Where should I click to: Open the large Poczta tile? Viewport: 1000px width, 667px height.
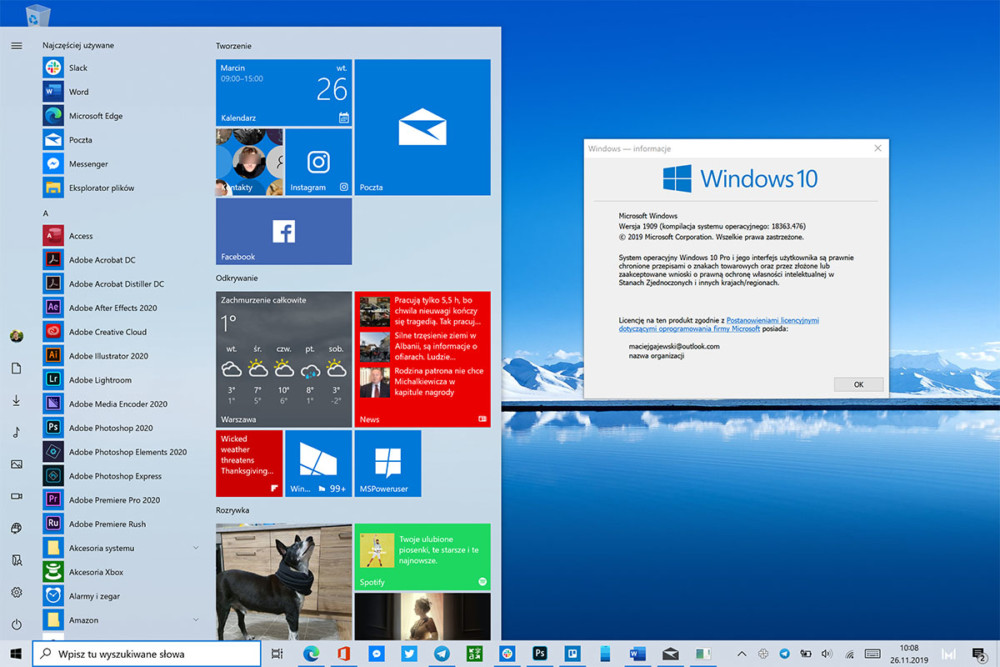point(422,127)
